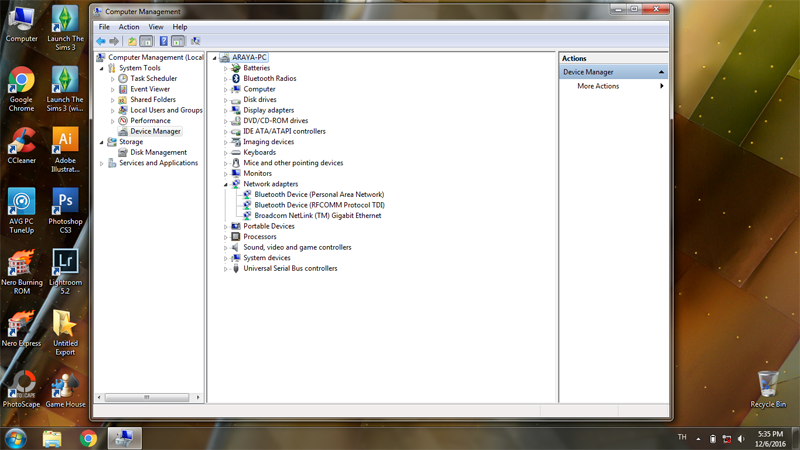Click the Processors category icon

coord(236,237)
